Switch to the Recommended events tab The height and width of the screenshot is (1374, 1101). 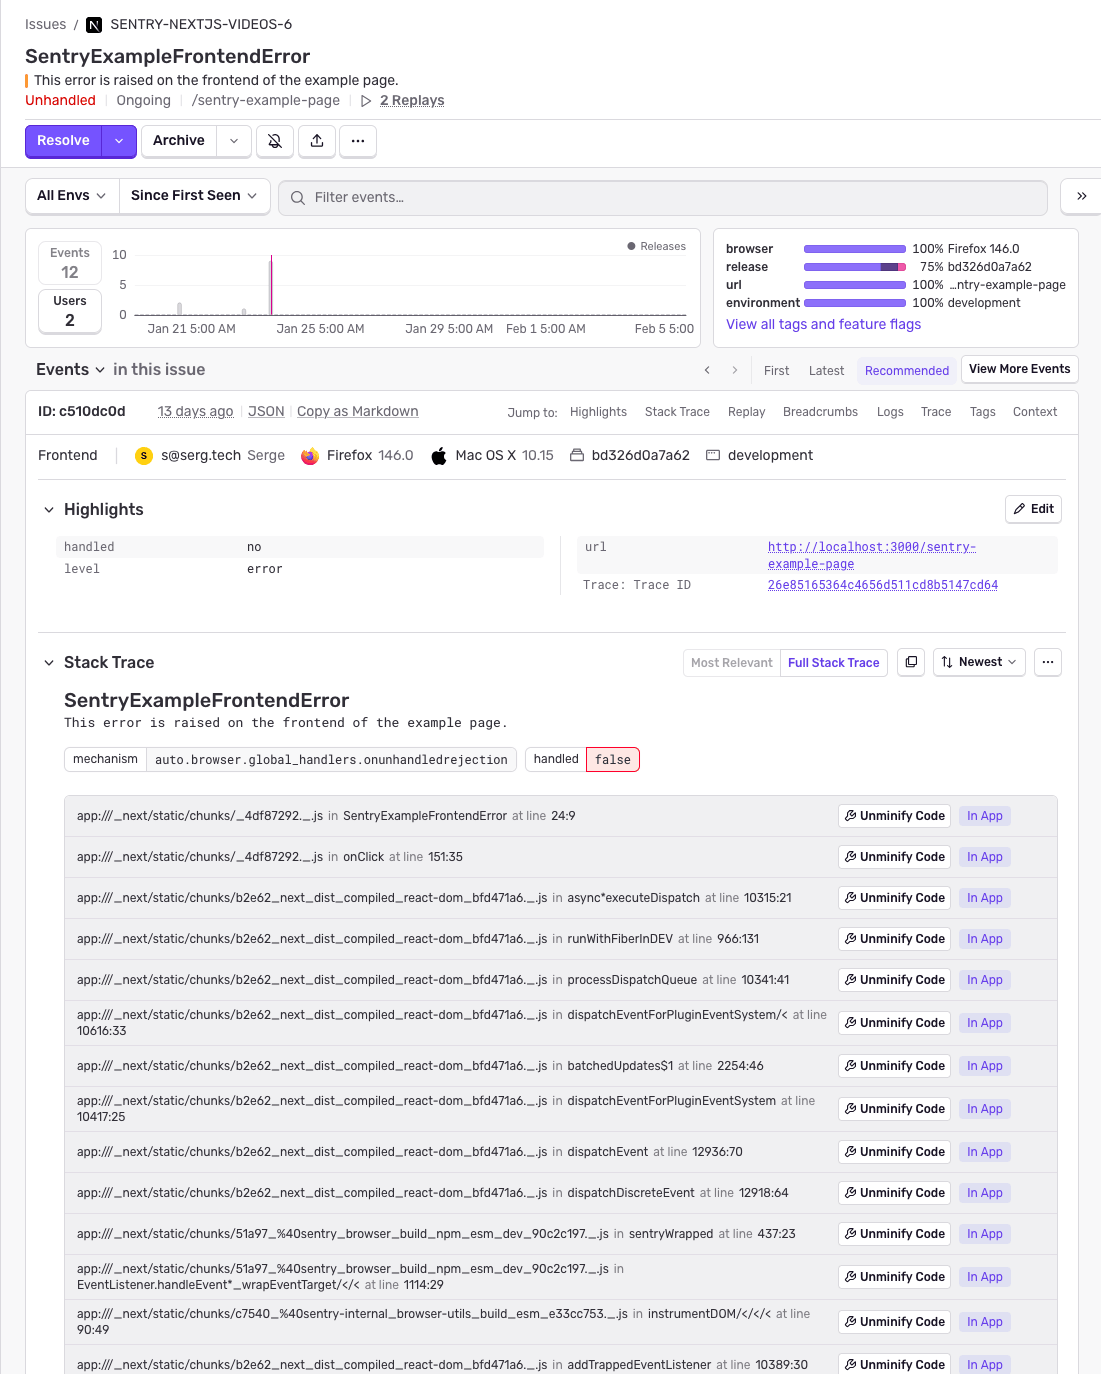click(x=906, y=370)
